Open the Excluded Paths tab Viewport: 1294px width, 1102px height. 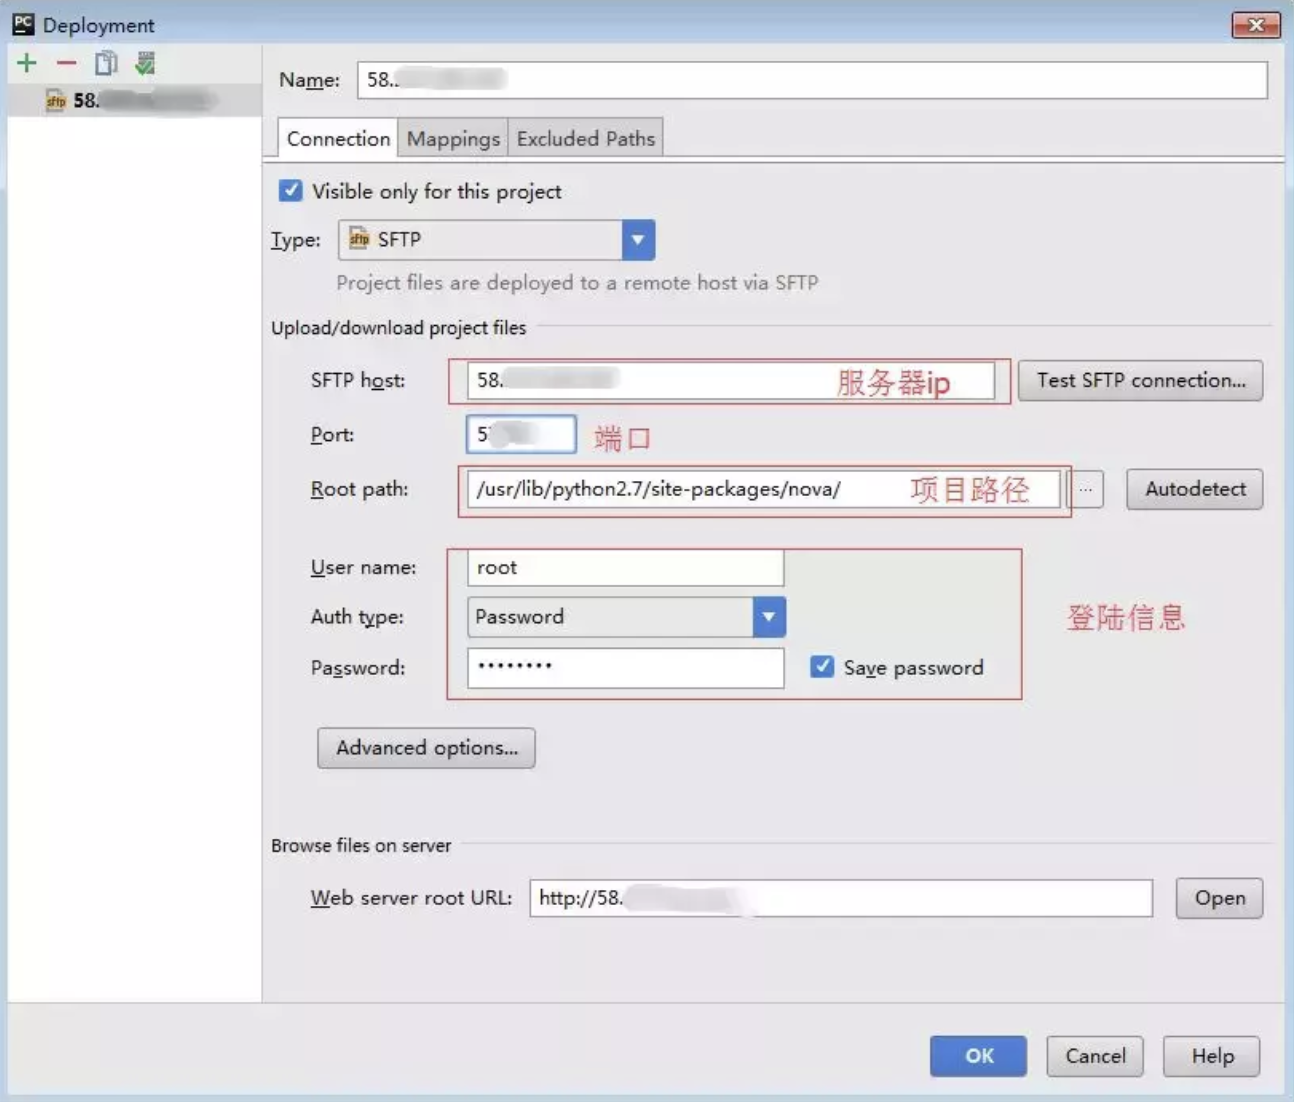coord(585,139)
